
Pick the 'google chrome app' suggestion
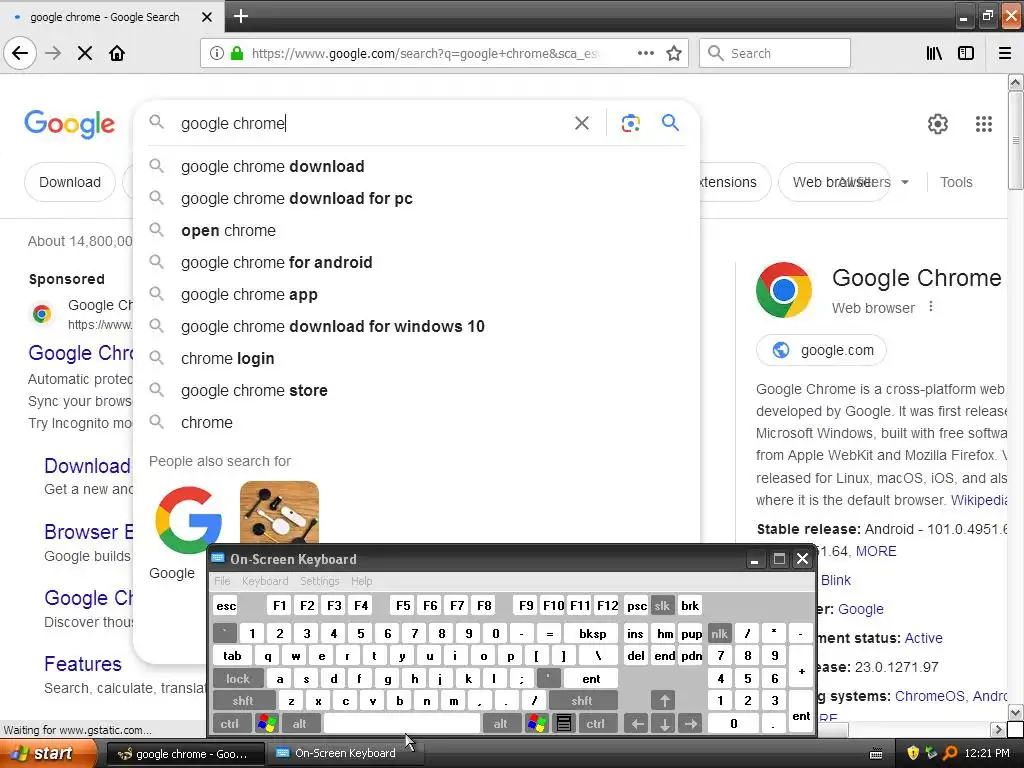pyautogui.click(x=416, y=295)
